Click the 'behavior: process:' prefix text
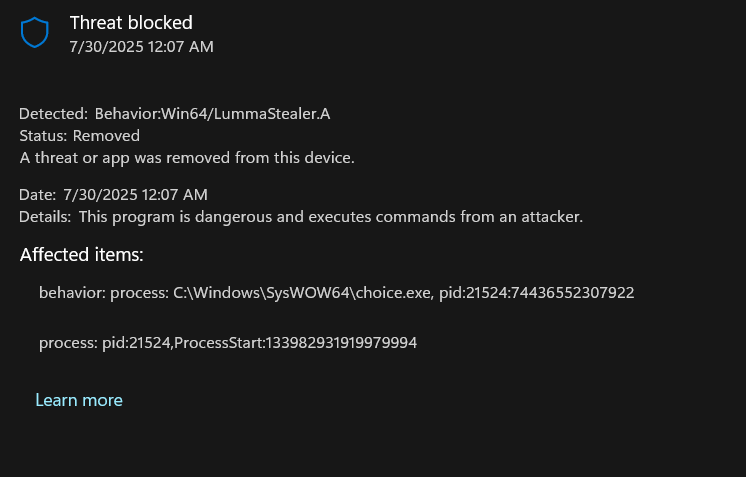This screenshot has width=746, height=477. [x=104, y=292]
